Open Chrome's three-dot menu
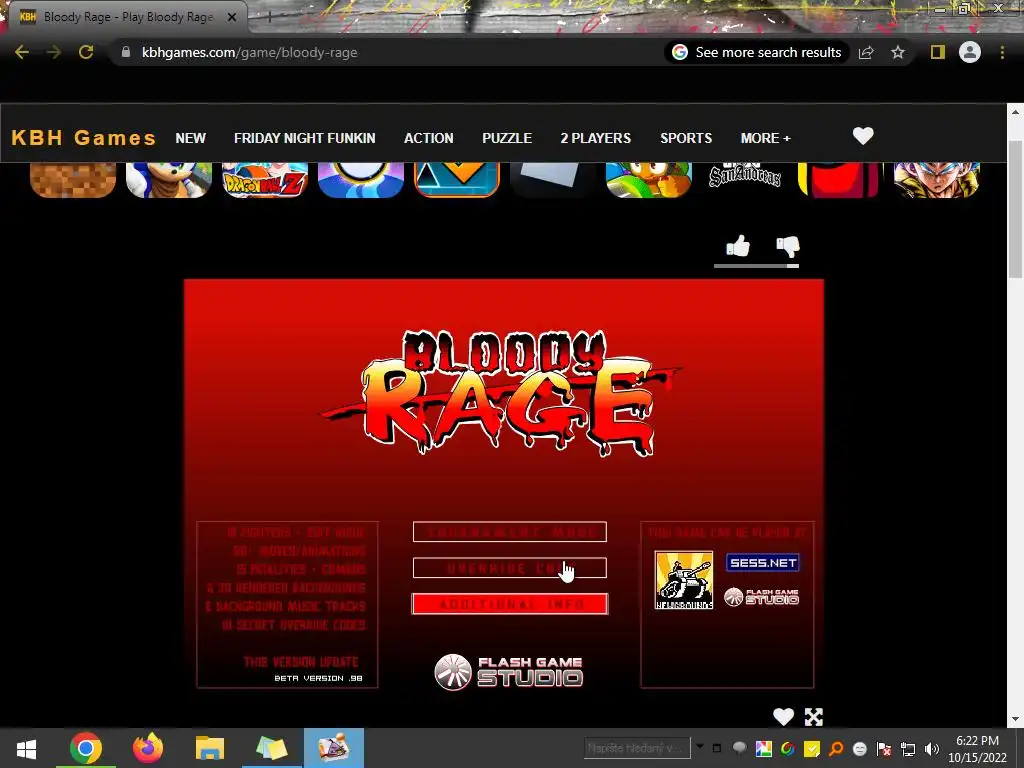 coord(1002,52)
